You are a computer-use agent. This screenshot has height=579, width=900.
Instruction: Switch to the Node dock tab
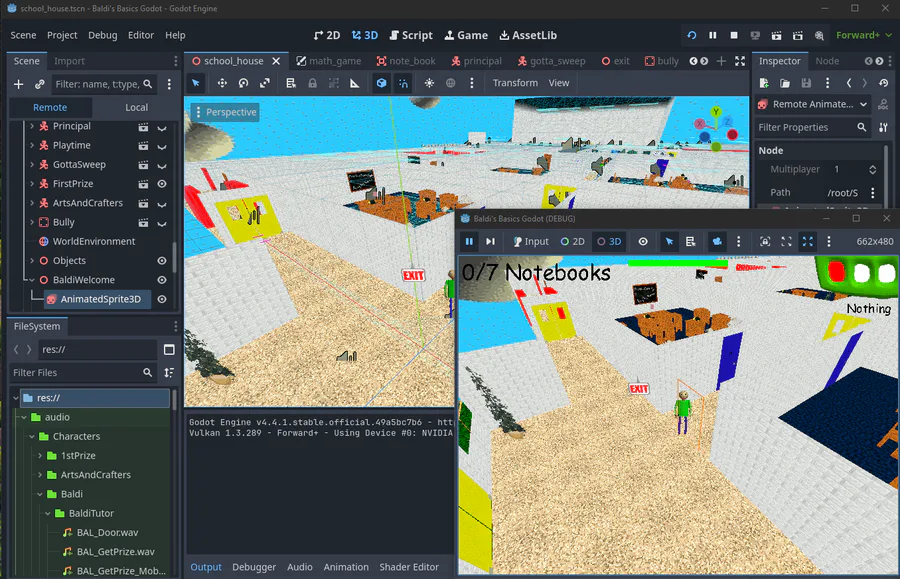click(x=827, y=61)
